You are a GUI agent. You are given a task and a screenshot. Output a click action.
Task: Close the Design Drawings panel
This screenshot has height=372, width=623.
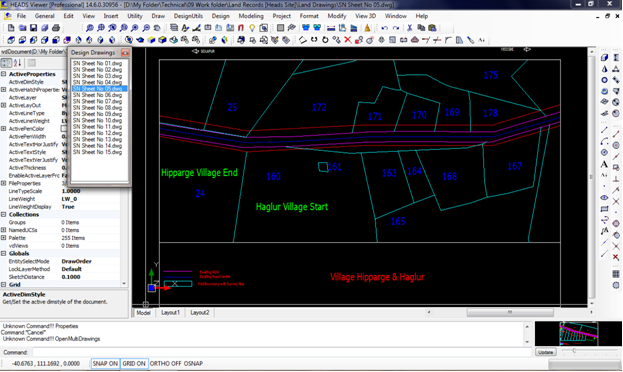(125, 52)
